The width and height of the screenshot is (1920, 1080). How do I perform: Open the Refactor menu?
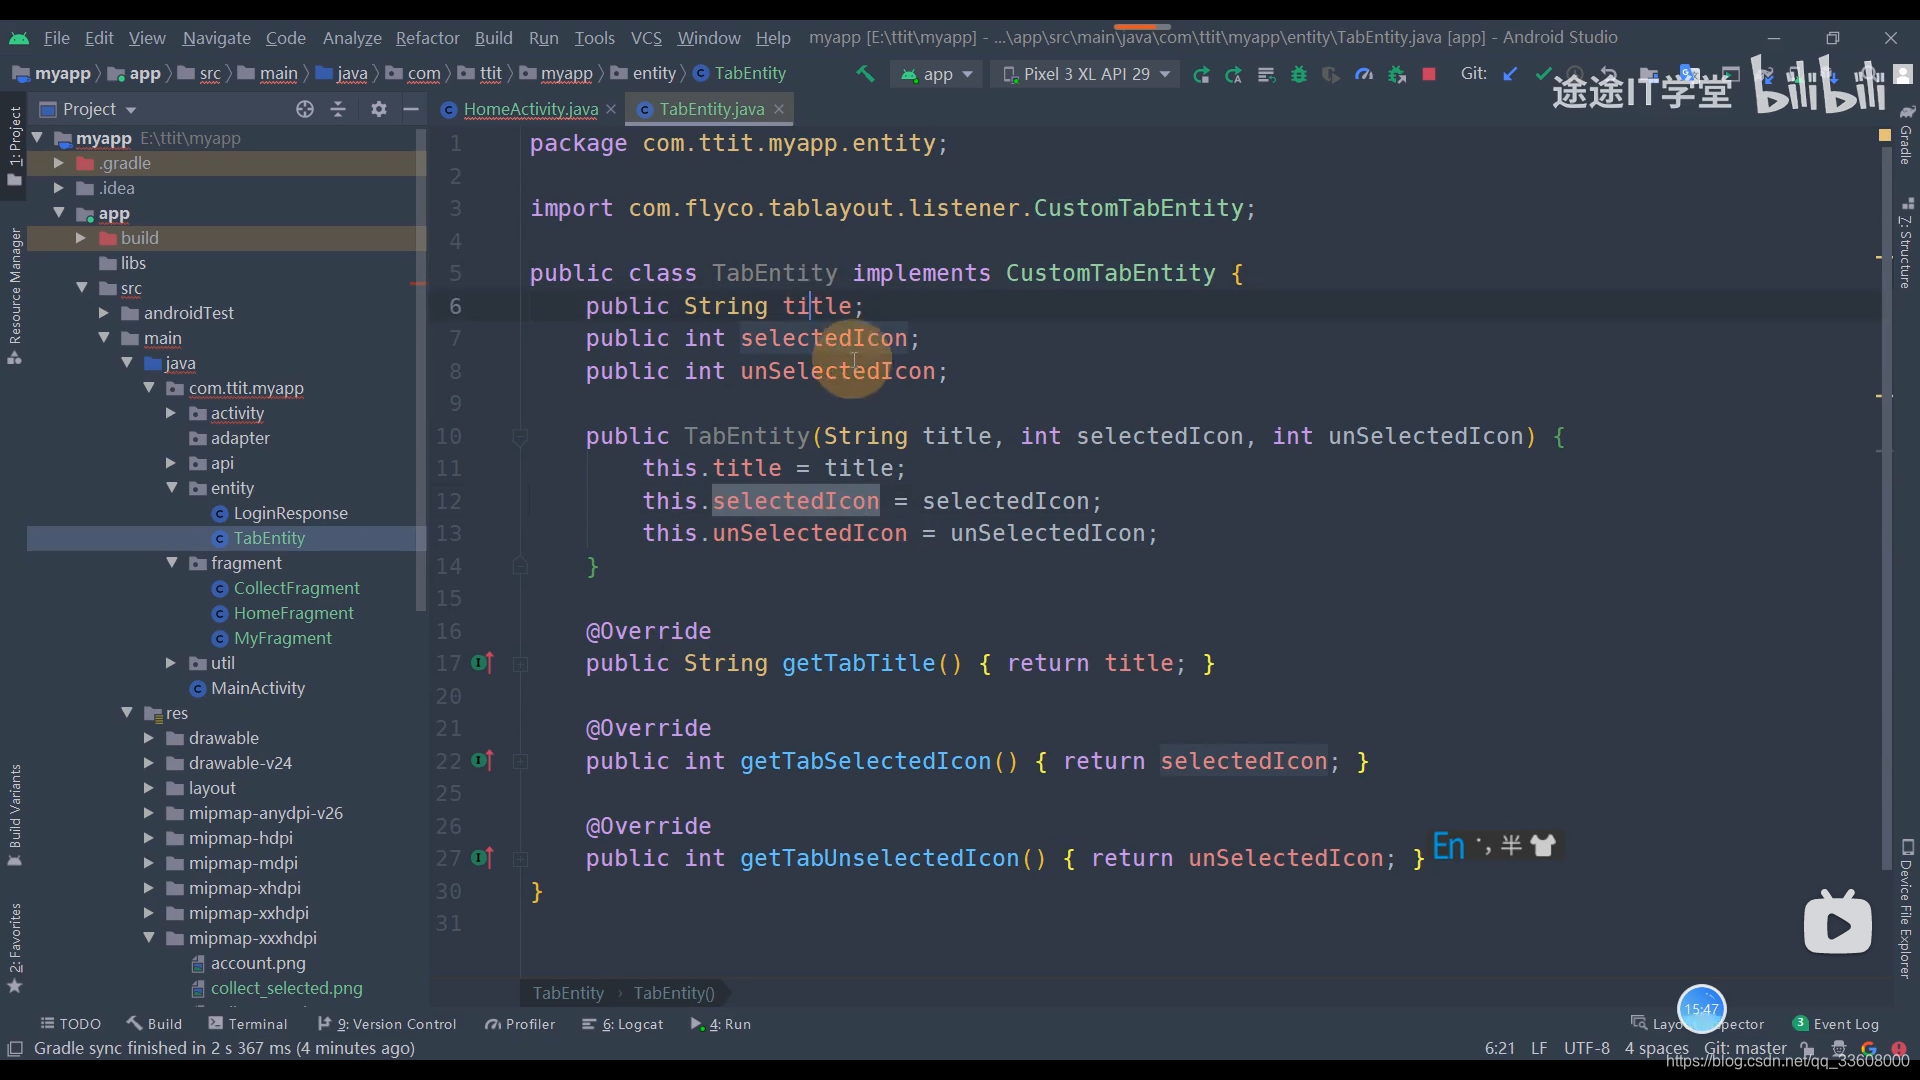tap(427, 38)
